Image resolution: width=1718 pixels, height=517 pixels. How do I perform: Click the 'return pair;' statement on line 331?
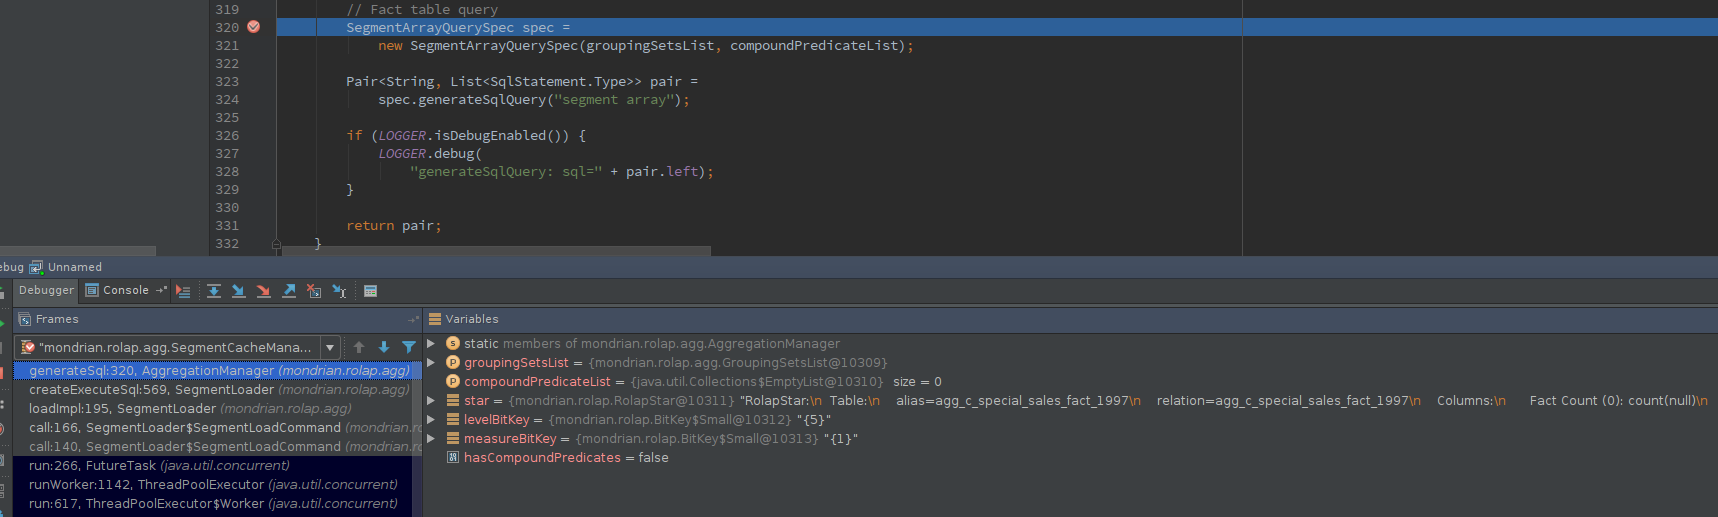coord(394,225)
